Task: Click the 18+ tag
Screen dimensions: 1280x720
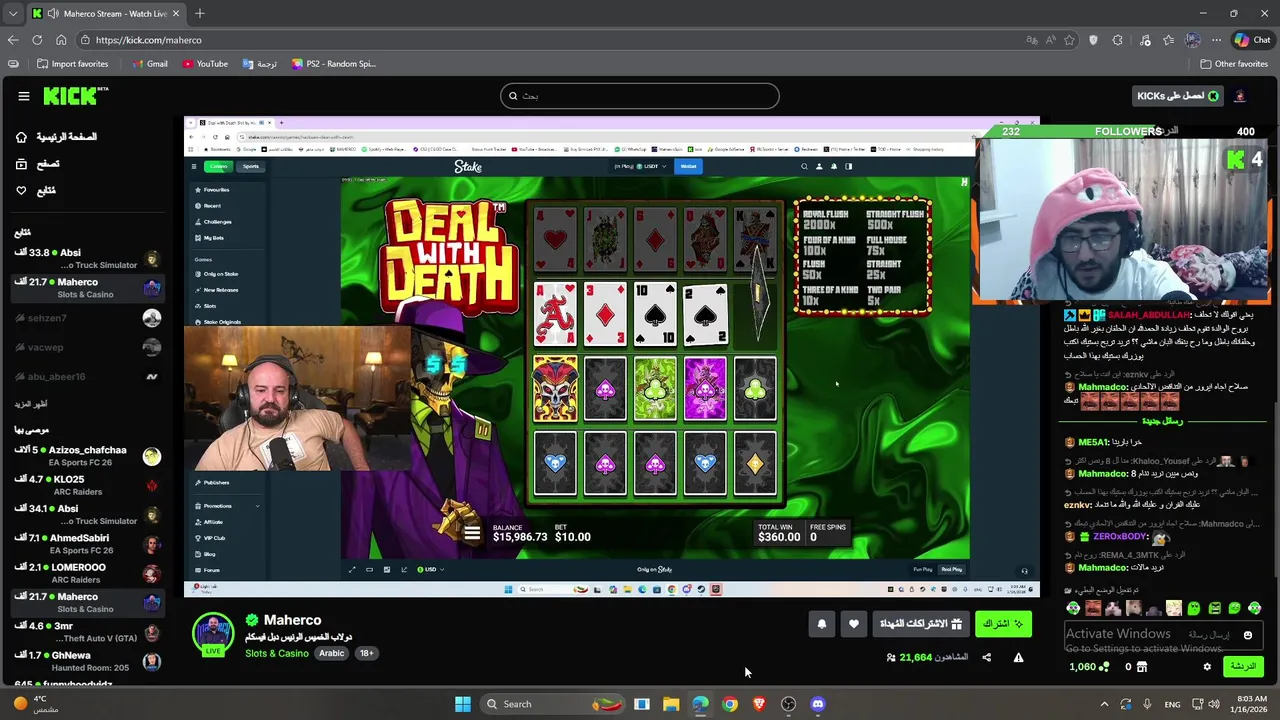Action: click(366, 653)
